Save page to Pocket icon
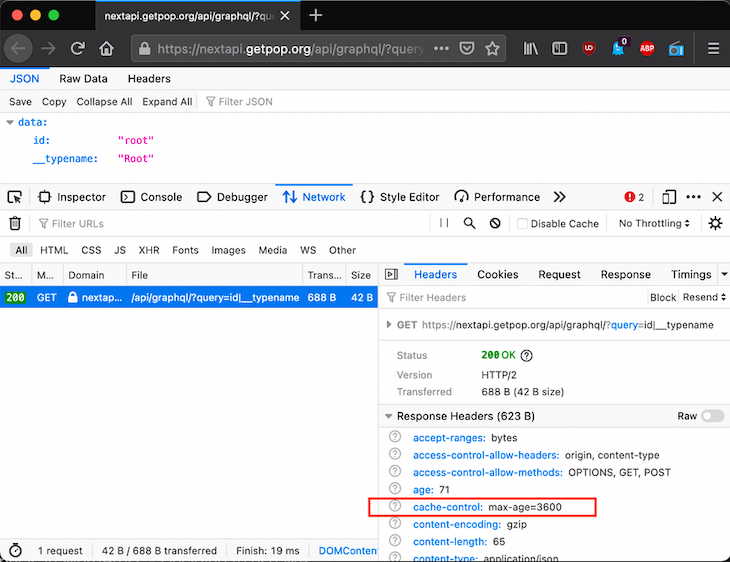The width and height of the screenshot is (730, 562). click(466, 48)
